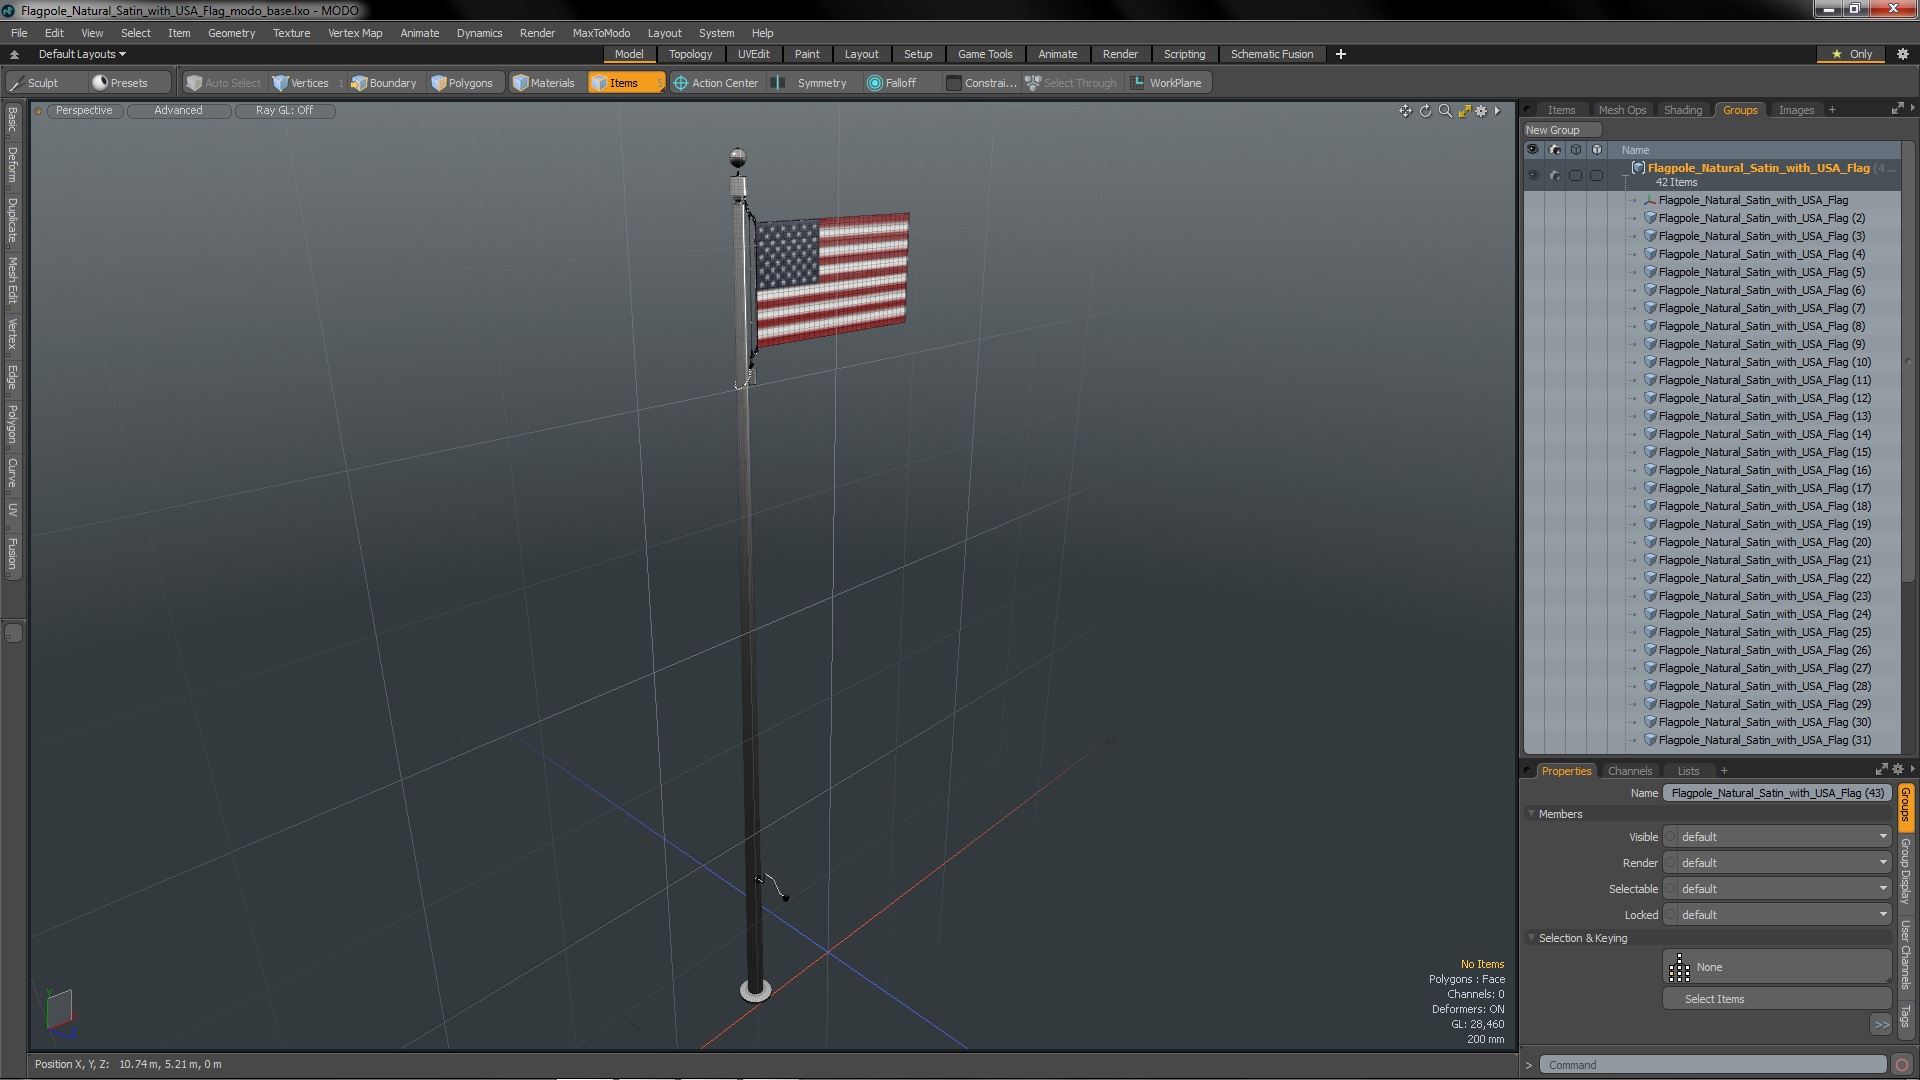Open the Locked default dropdown
The height and width of the screenshot is (1080, 1920).
pos(1777,915)
